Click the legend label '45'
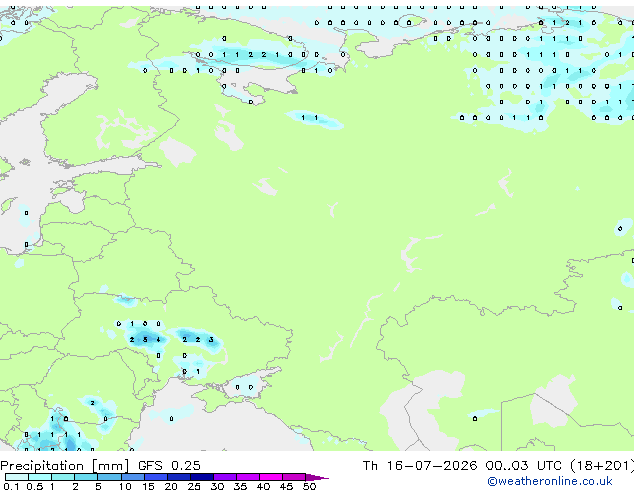634x490 pixels. point(286,486)
